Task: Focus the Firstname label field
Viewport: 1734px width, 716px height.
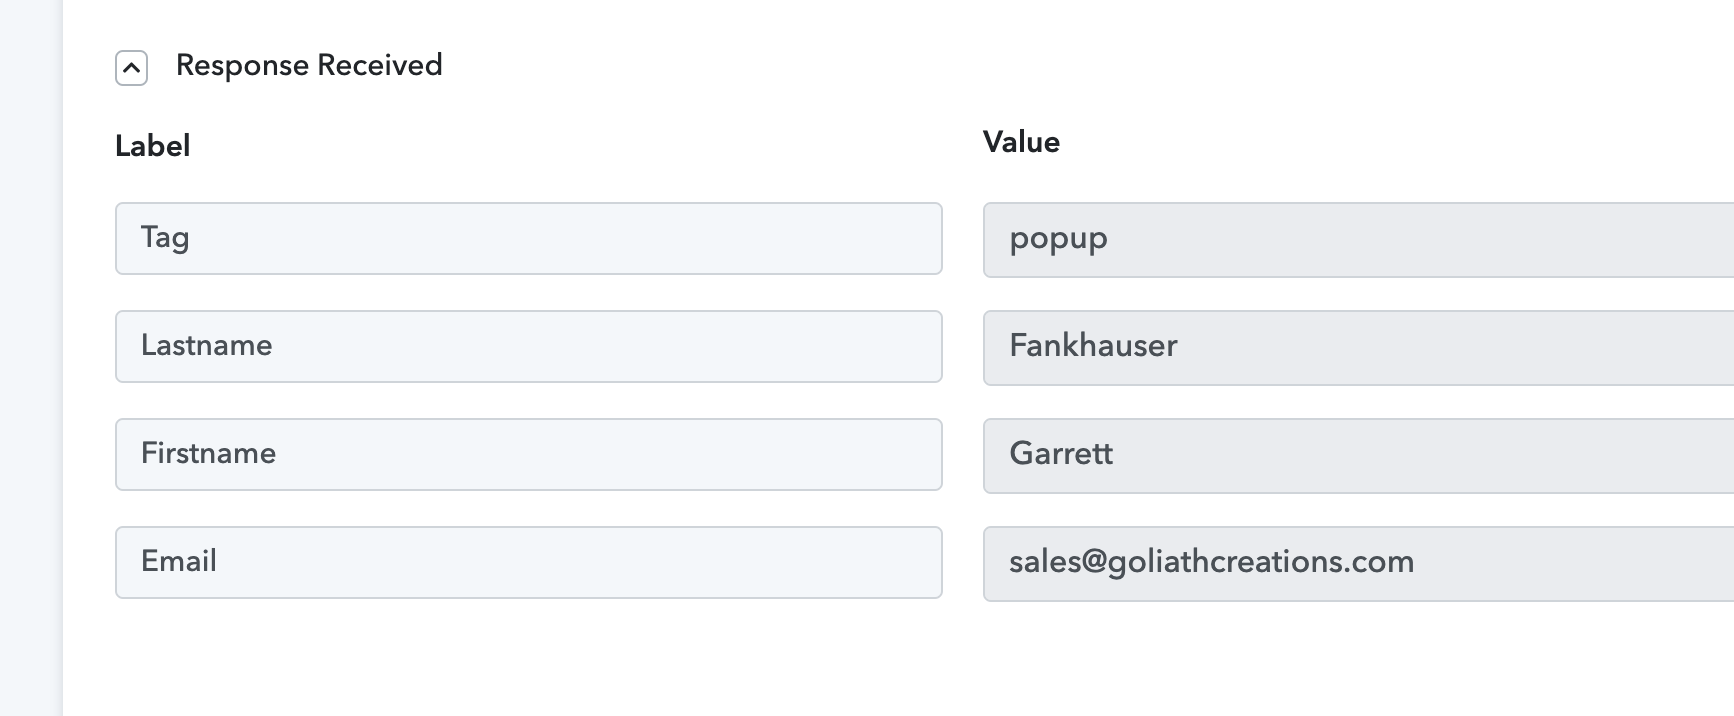Action: pyautogui.click(x=529, y=454)
